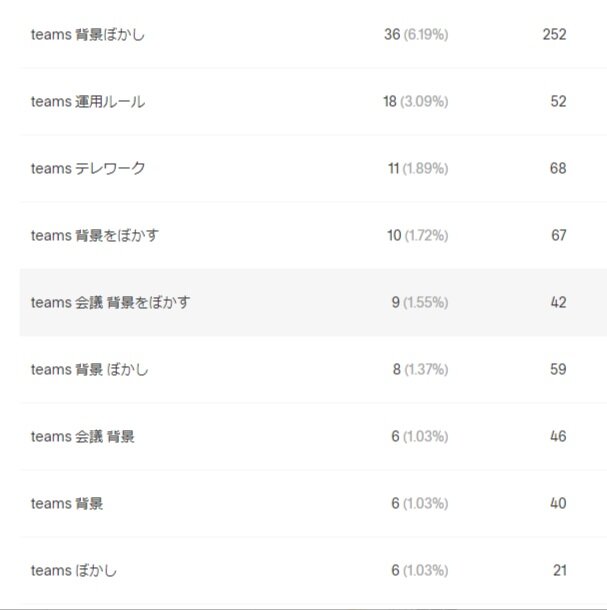The width and height of the screenshot is (607, 610).
Task: Open the 'teams 背景' query with 40 impressions
Action: (67, 504)
